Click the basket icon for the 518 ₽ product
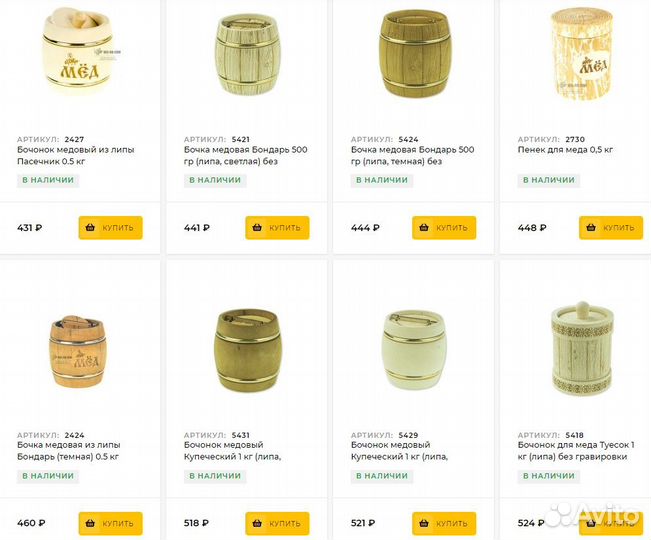This screenshot has width=651, height=540. click(x=257, y=523)
